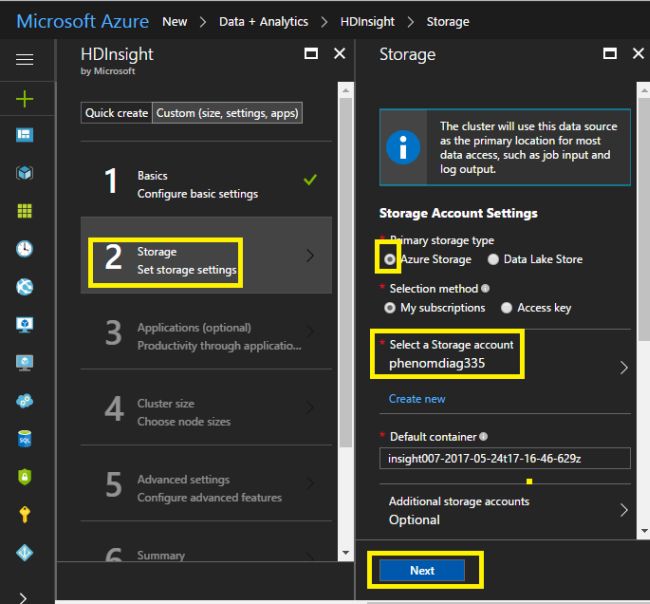Switch to Quick create tab
The image size is (650, 604).
tap(116, 113)
